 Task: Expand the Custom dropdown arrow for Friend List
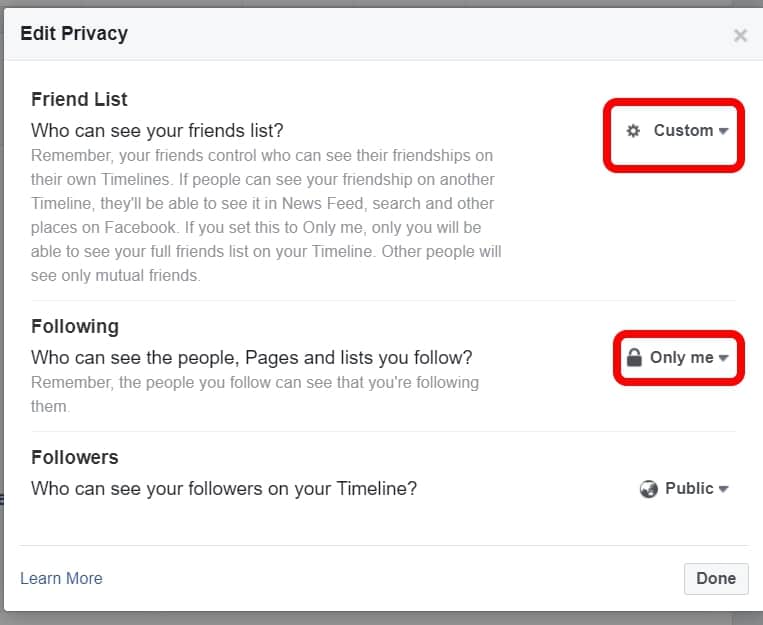tap(723, 132)
